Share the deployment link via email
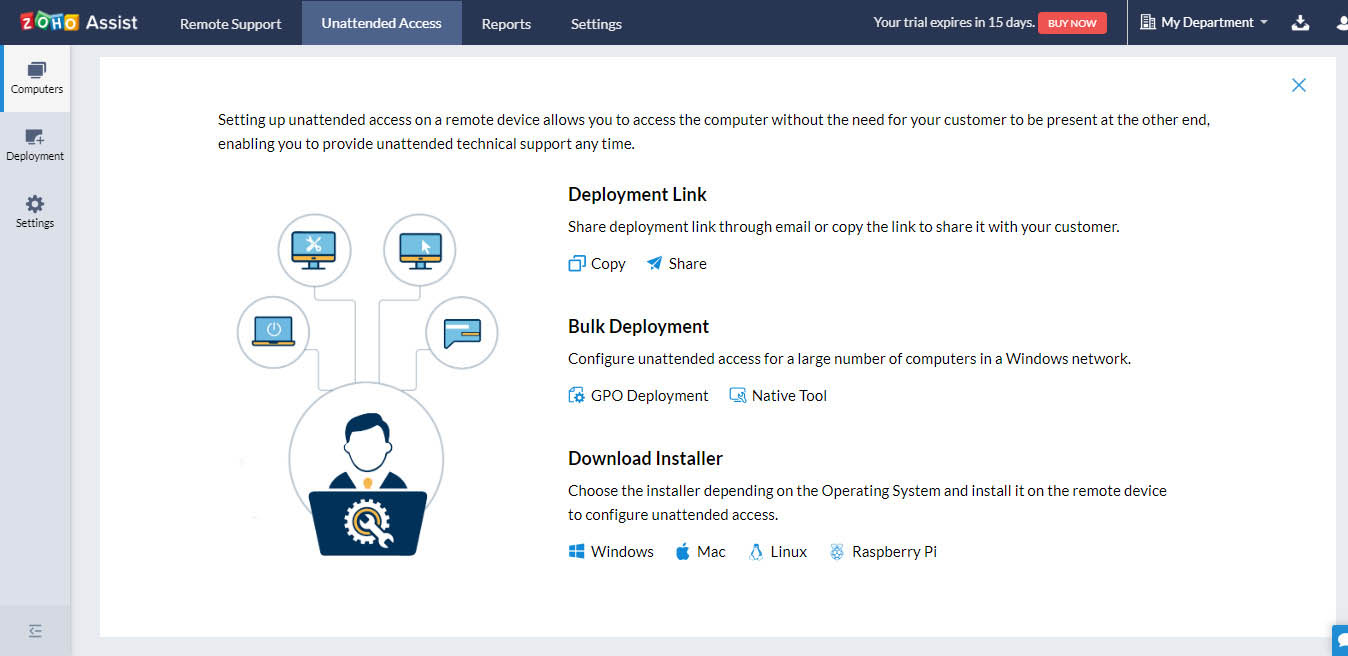The height and width of the screenshot is (656, 1348). coord(677,264)
